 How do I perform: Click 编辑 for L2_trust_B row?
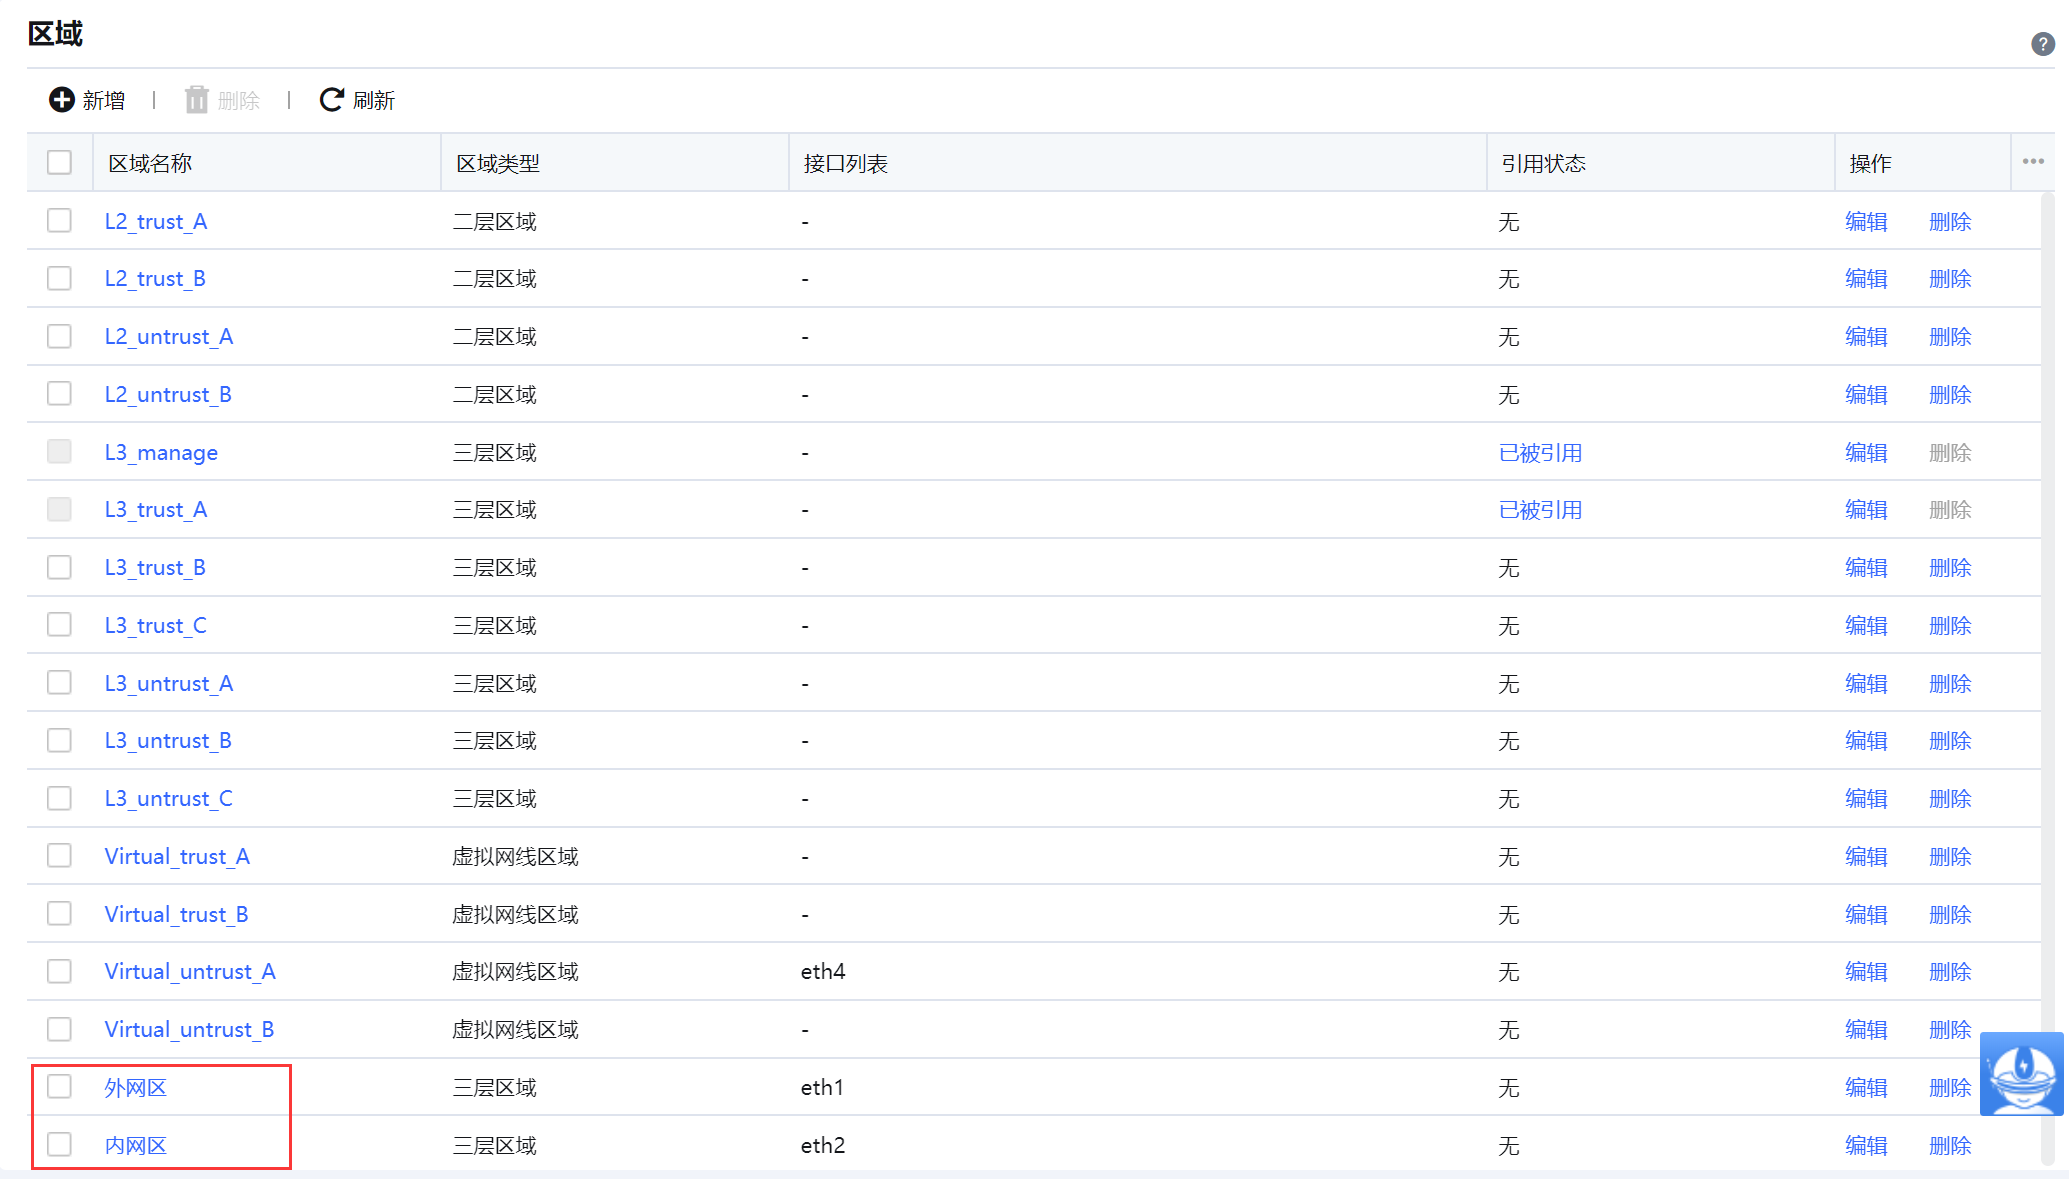pyautogui.click(x=1866, y=278)
